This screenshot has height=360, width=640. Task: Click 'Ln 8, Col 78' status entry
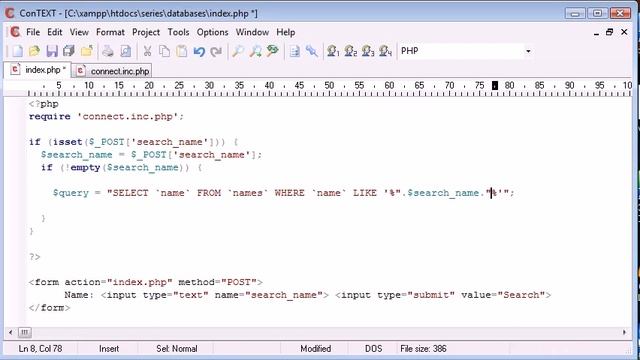tap(40, 349)
